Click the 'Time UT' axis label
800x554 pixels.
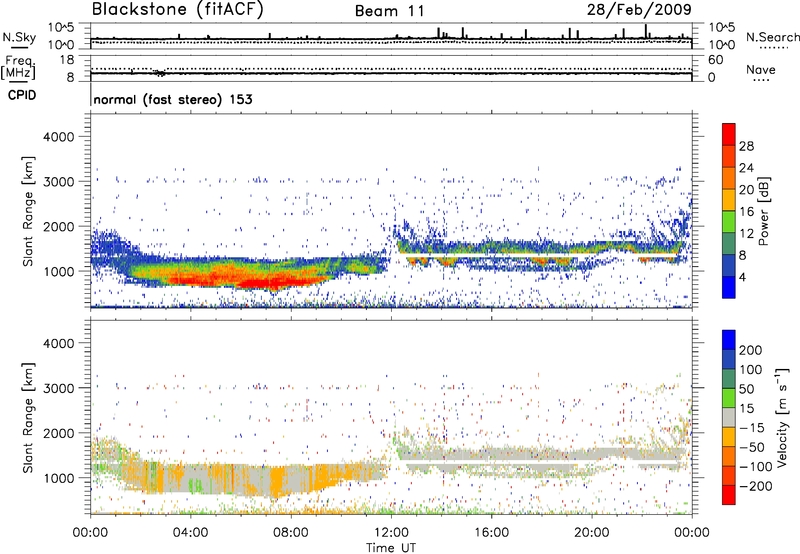[391, 547]
